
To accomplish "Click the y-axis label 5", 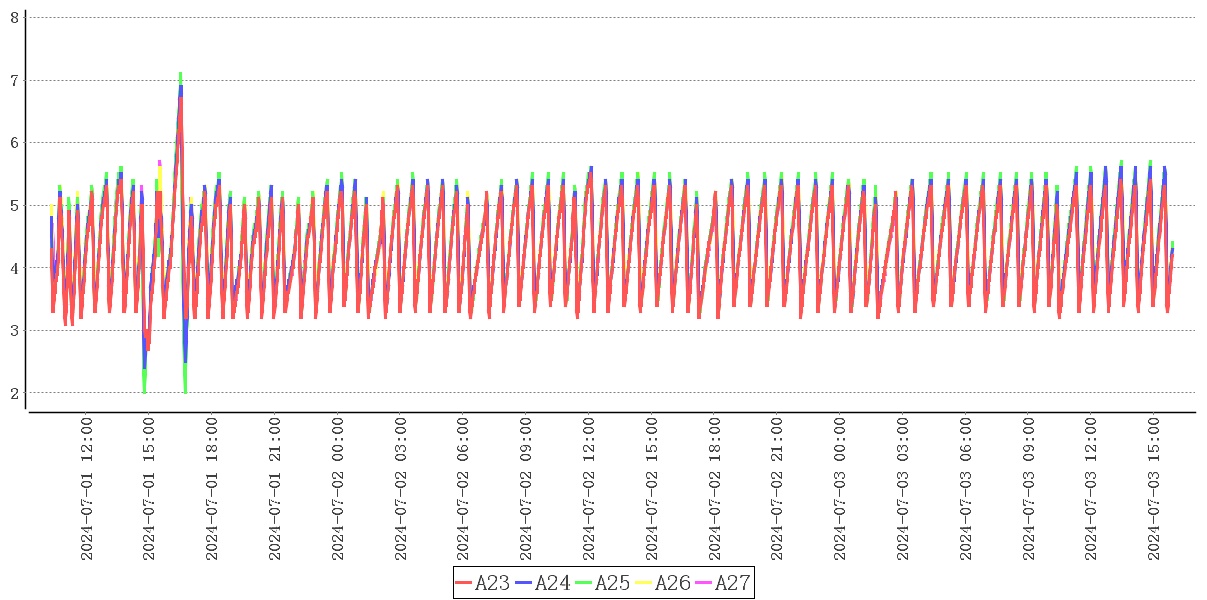I will (x=14, y=205).
